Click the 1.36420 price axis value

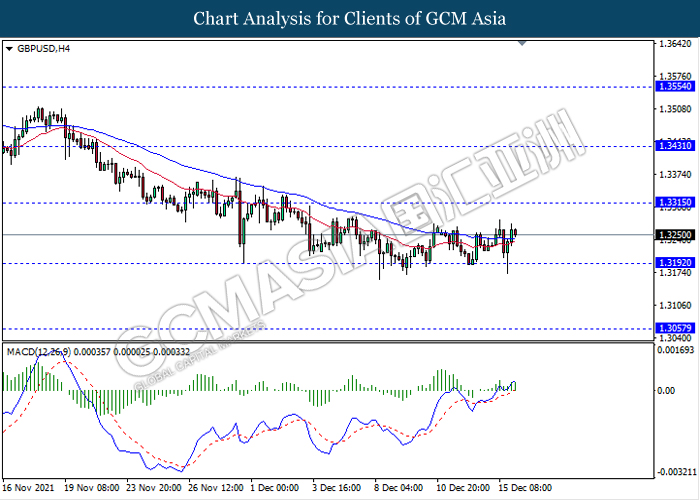pos(675,44)
